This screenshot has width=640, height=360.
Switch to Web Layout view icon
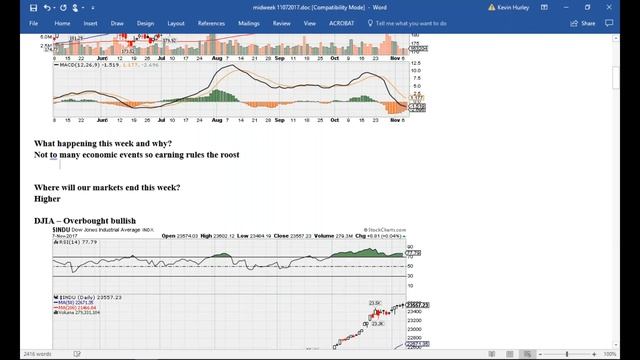point(527,354)
